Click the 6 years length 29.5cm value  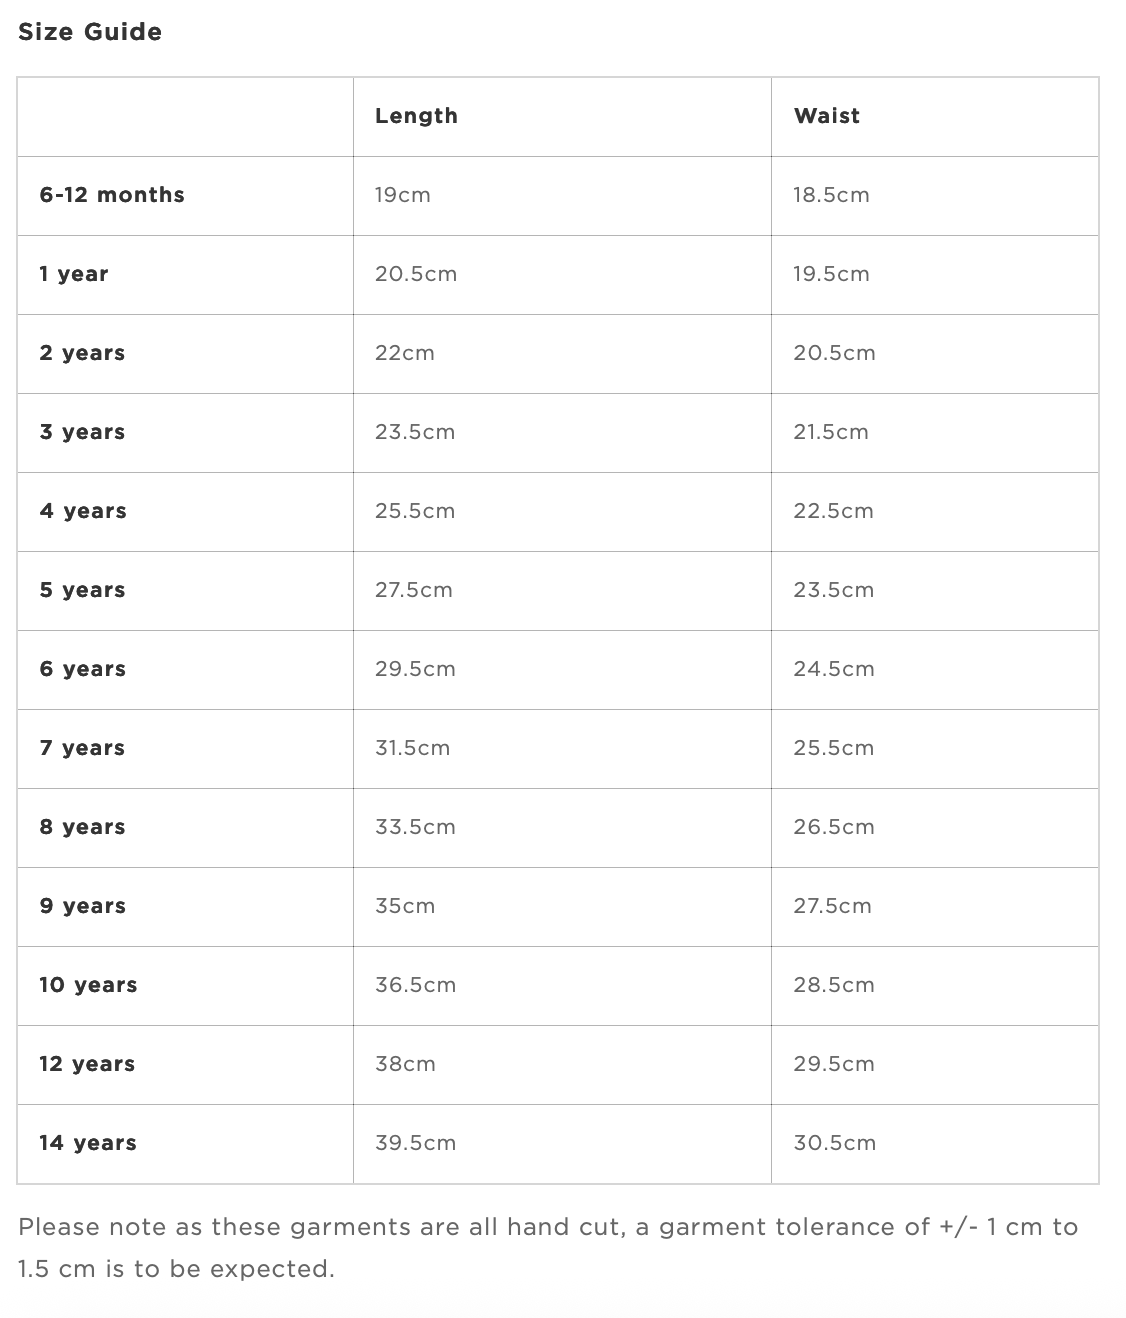[415, 669]
